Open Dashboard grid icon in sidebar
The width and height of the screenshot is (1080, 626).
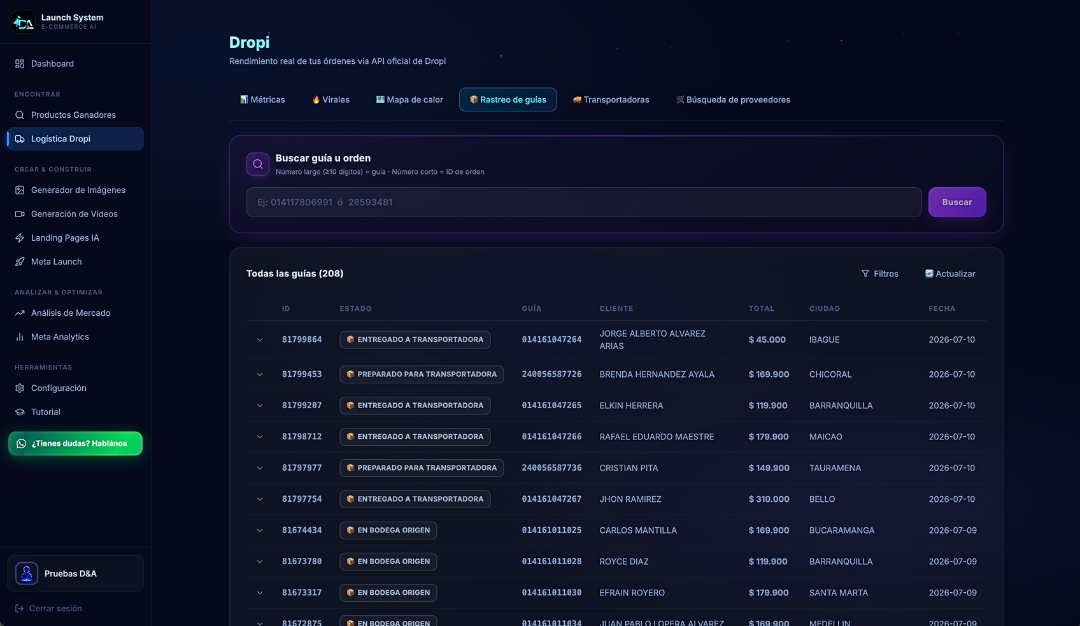(19, 63)
